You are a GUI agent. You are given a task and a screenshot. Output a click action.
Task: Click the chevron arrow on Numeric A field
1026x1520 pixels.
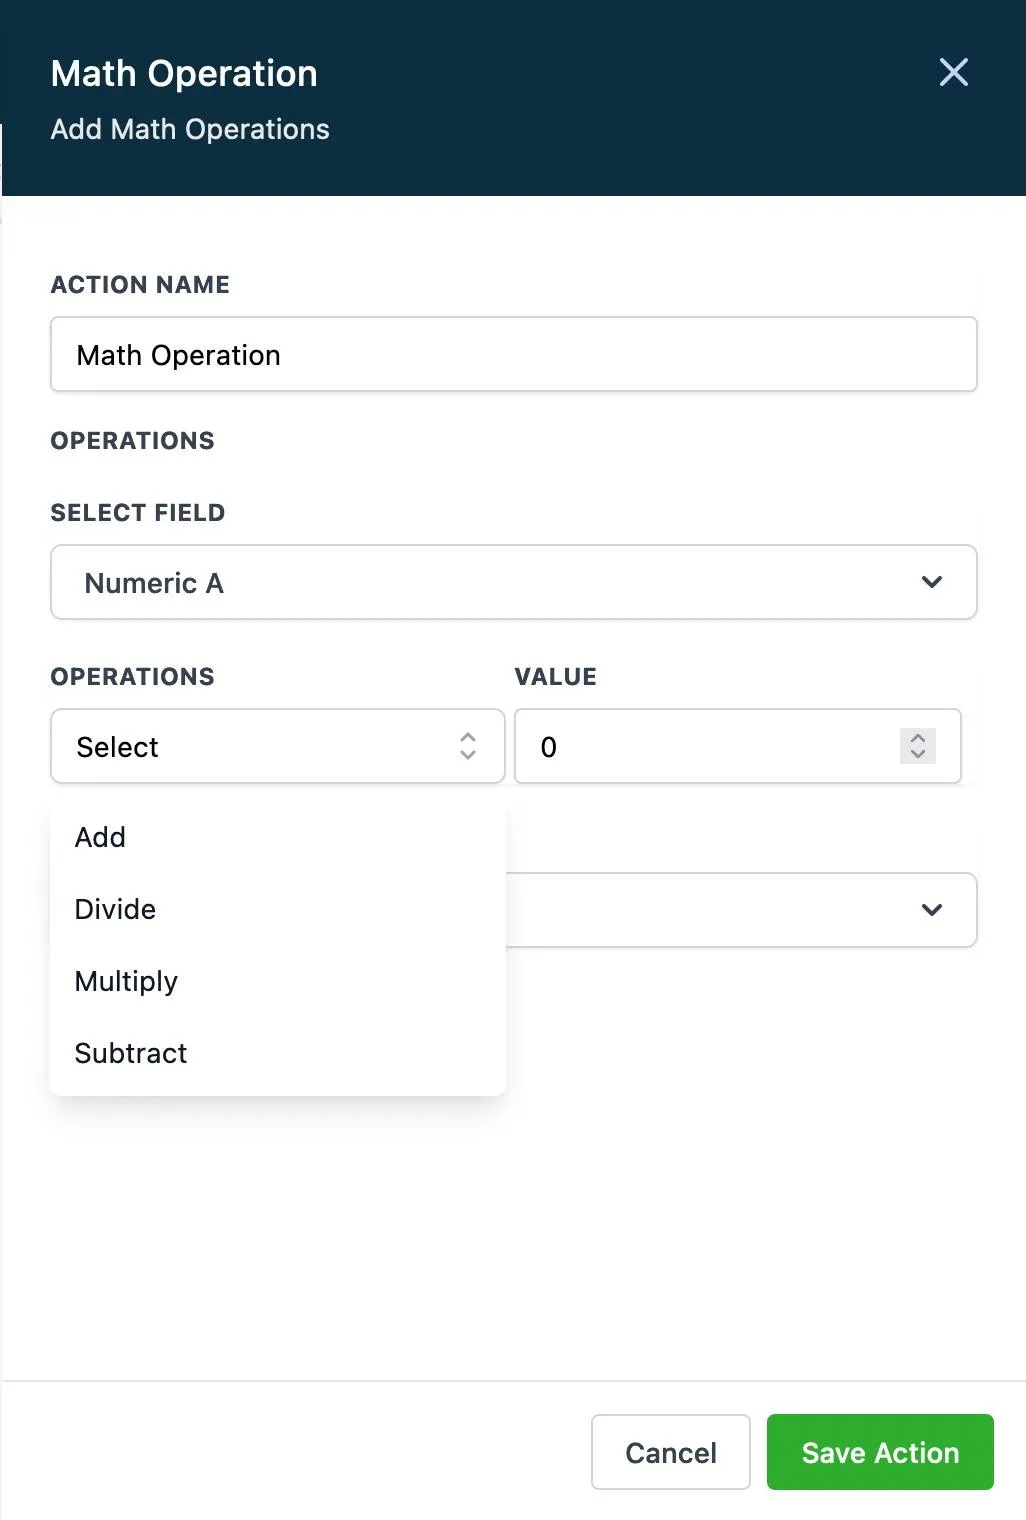pos(931,583)
